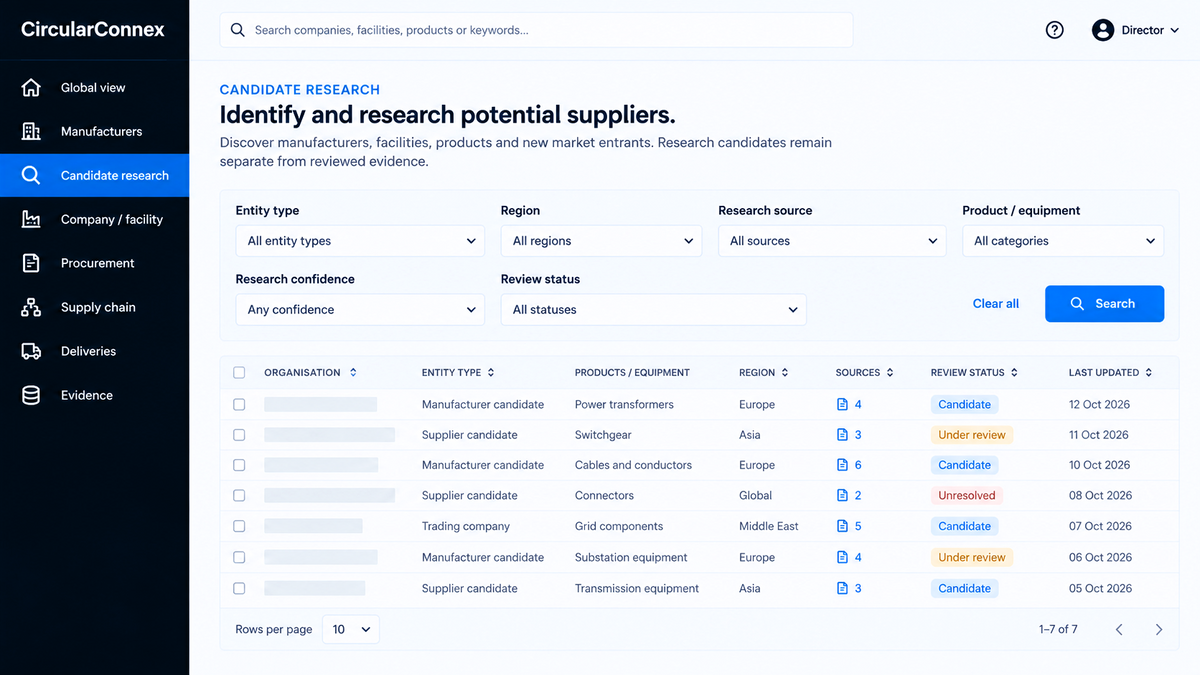
Task: Click the 'Trading company' entity cell
Action: tap(465, 526)
